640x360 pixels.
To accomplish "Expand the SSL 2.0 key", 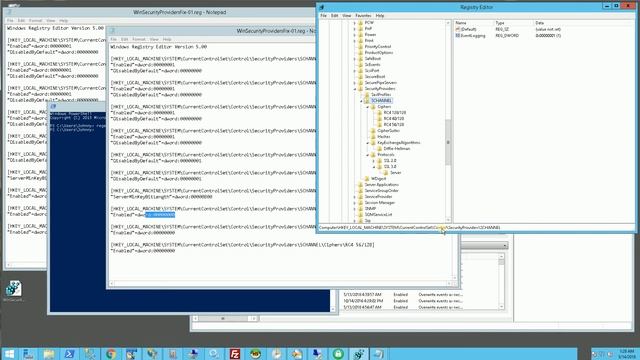I will (373, 161).
